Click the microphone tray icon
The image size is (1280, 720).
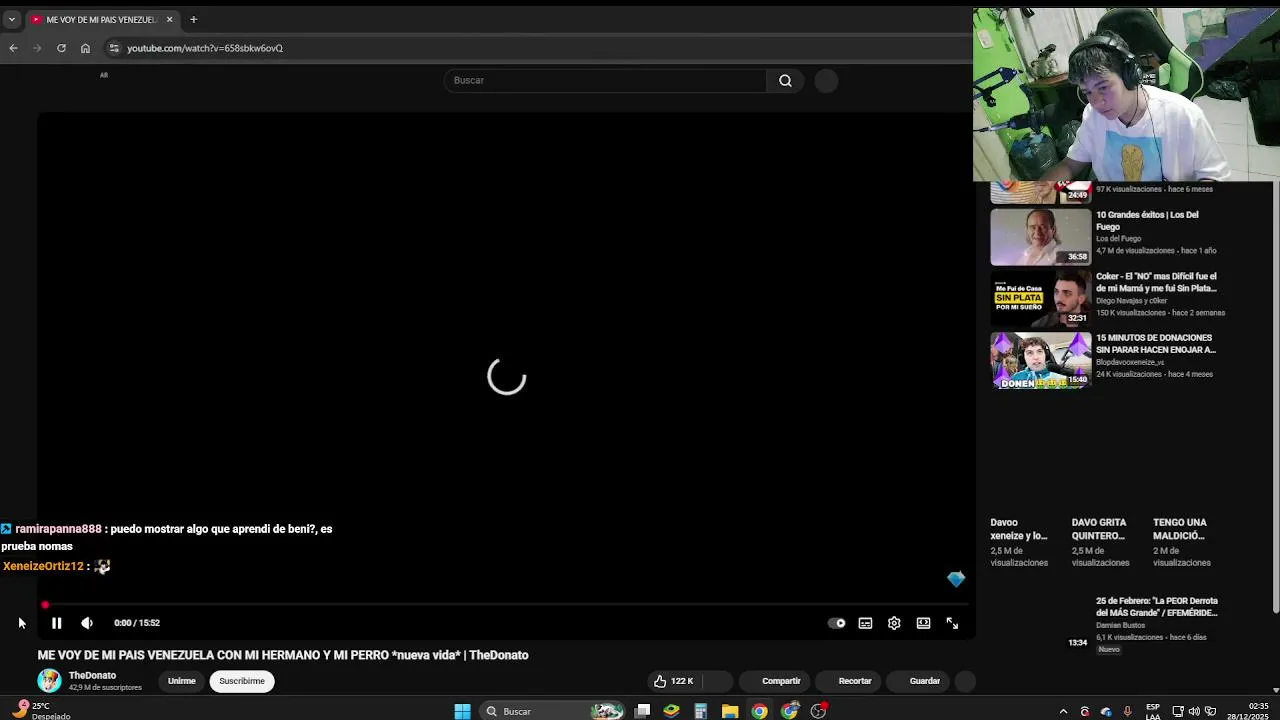pyautogui.click(x=1128, y=712)
